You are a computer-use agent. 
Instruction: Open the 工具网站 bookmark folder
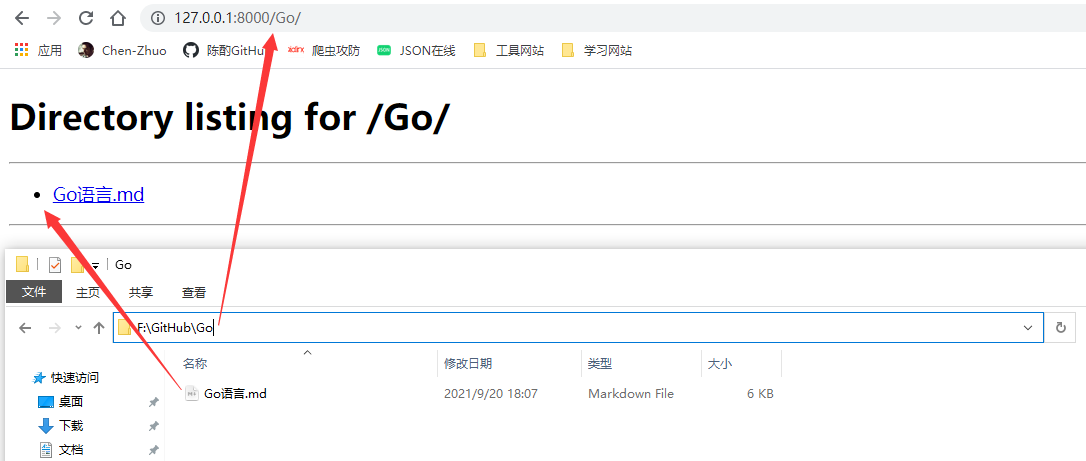point(508,51)
